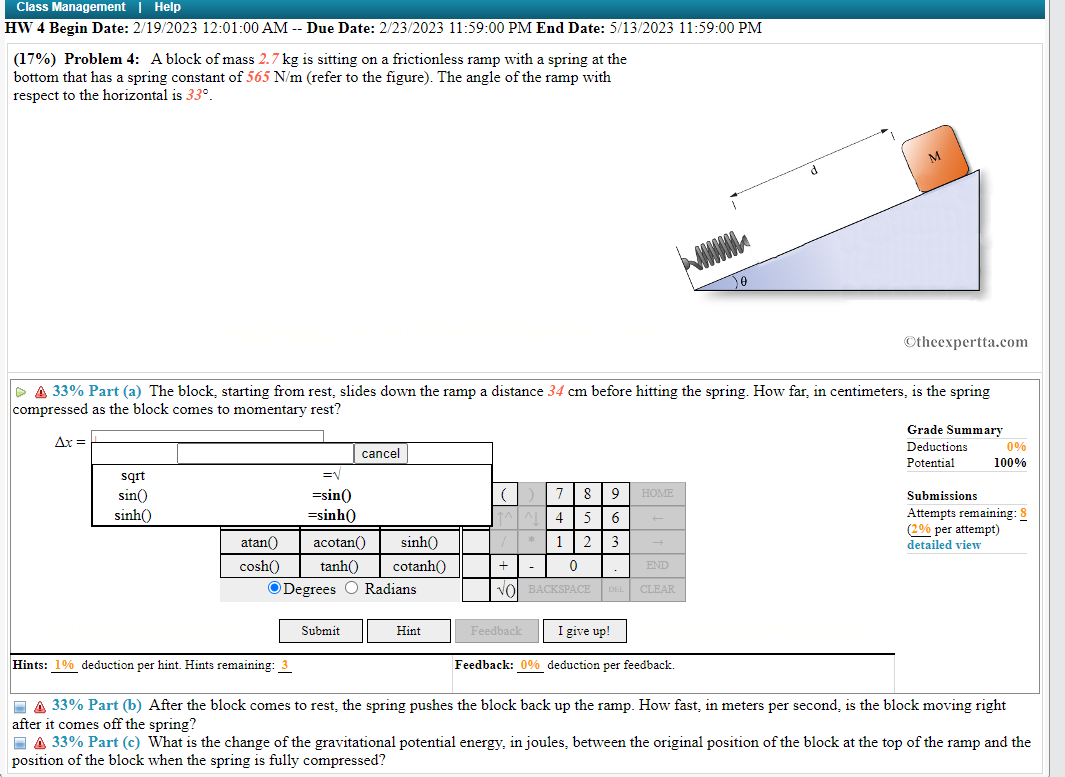Image resolution: width=1065 pixels, height=777 pixels.
Task: Open the Help menu
Action: 167,7
